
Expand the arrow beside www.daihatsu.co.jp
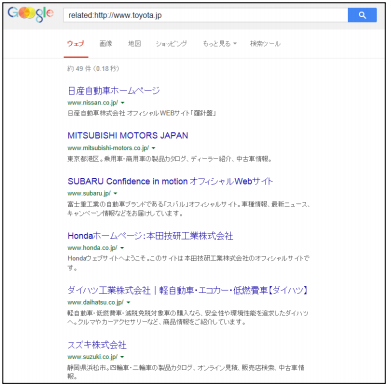click(x=128, y=303)
